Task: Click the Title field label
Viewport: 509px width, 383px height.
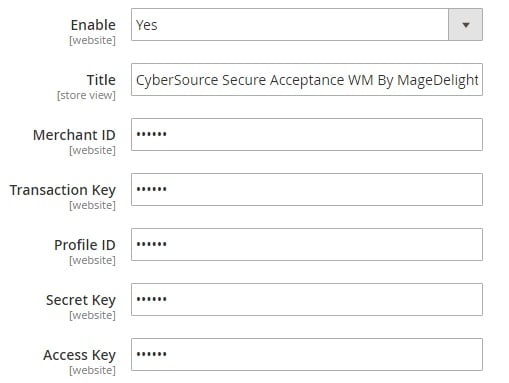Action: [x=101, y=80]
